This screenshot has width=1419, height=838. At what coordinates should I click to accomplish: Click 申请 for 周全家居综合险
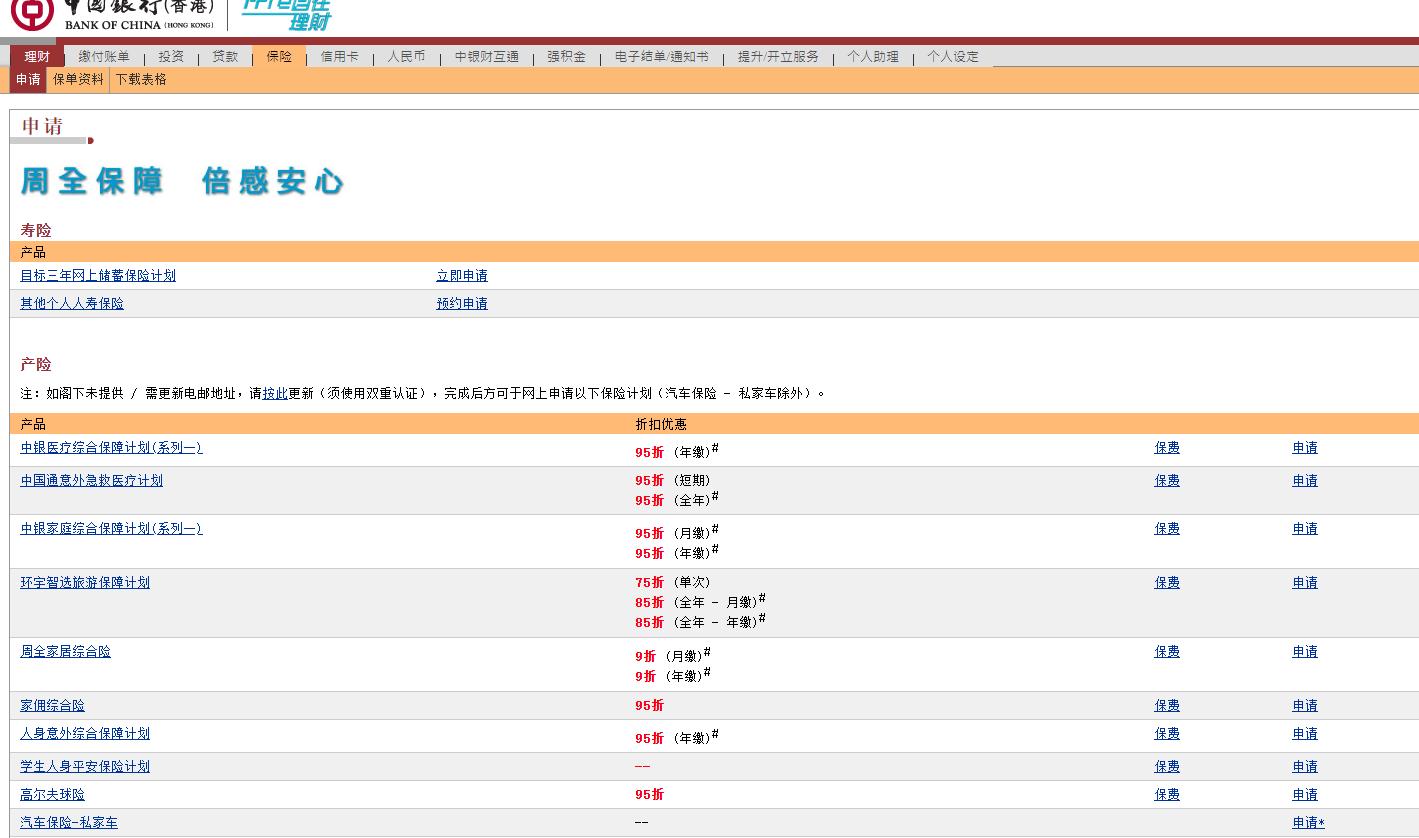pos(1305,652)
